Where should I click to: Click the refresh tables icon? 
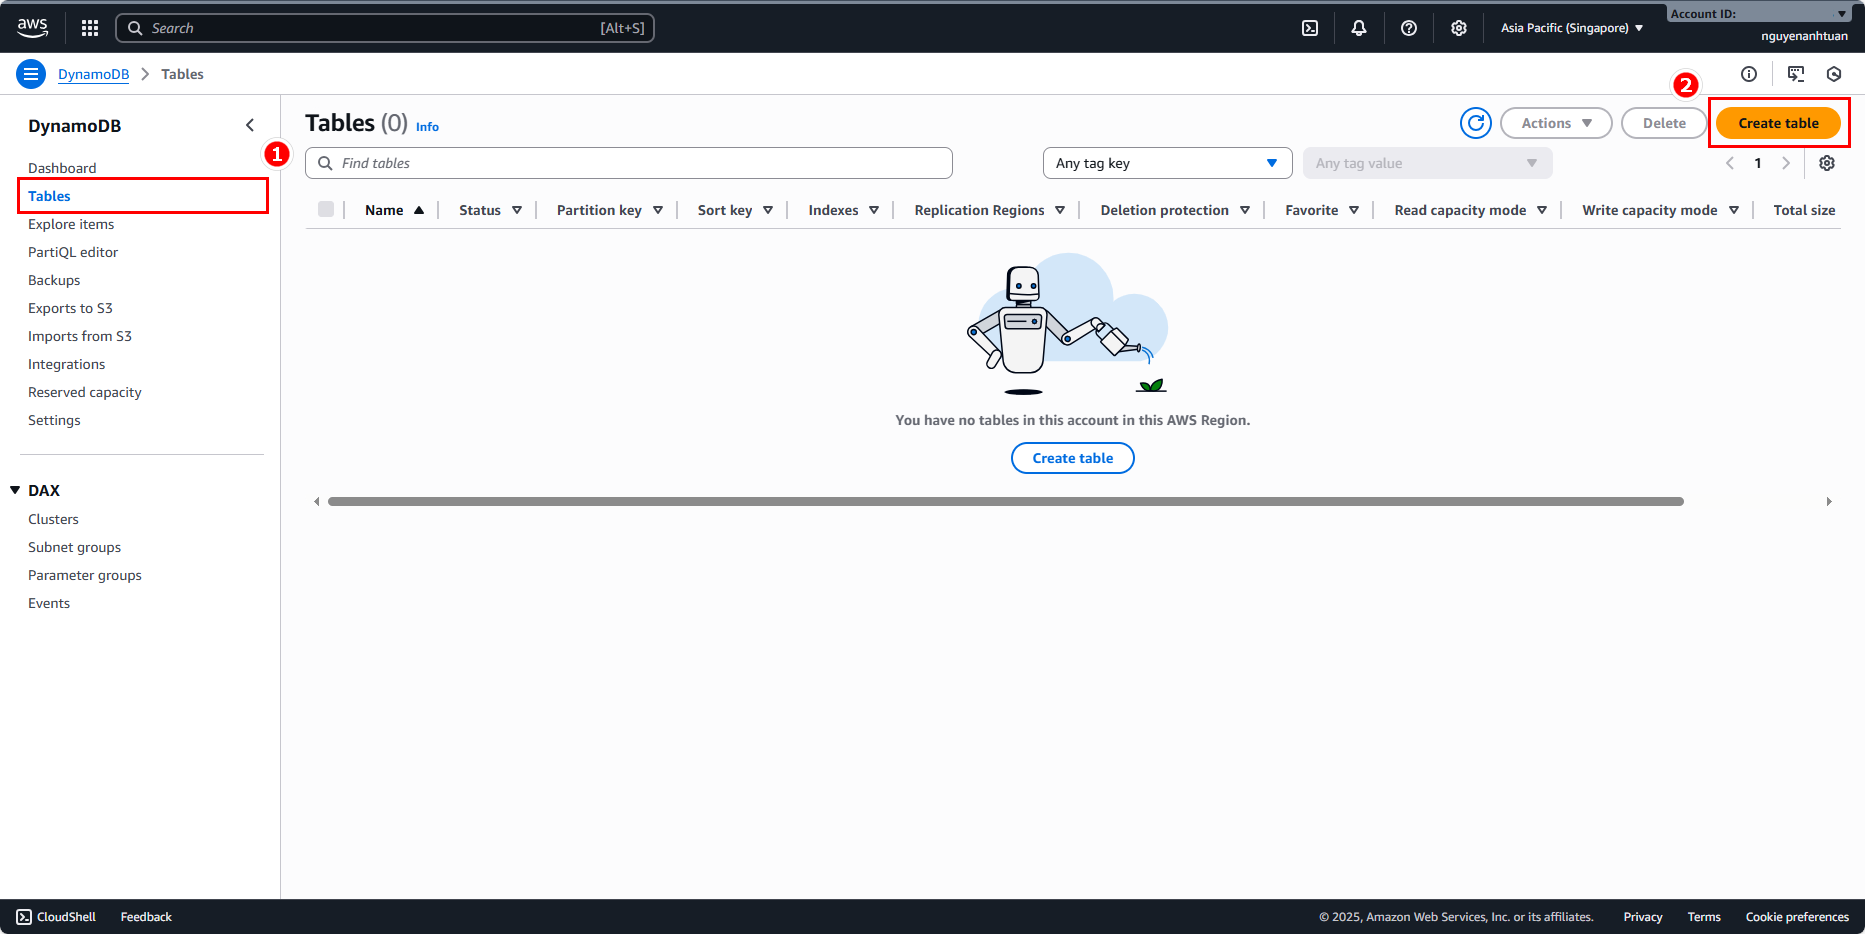[x=1475, y=123]
